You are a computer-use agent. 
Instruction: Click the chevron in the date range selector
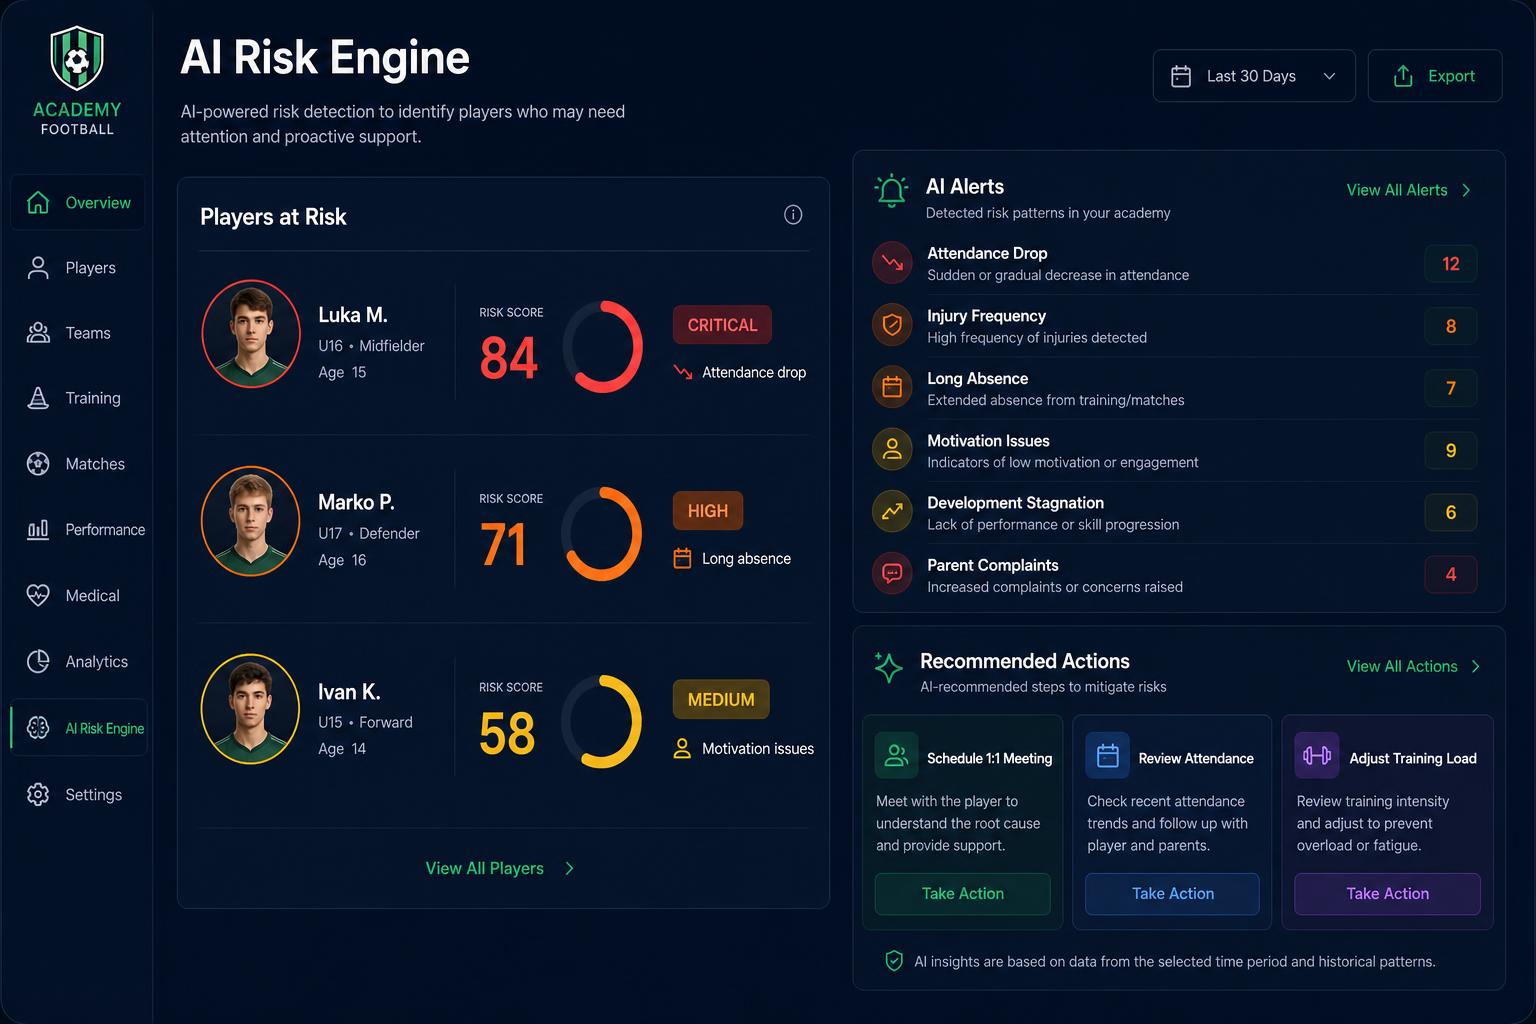click(1329, 76)
